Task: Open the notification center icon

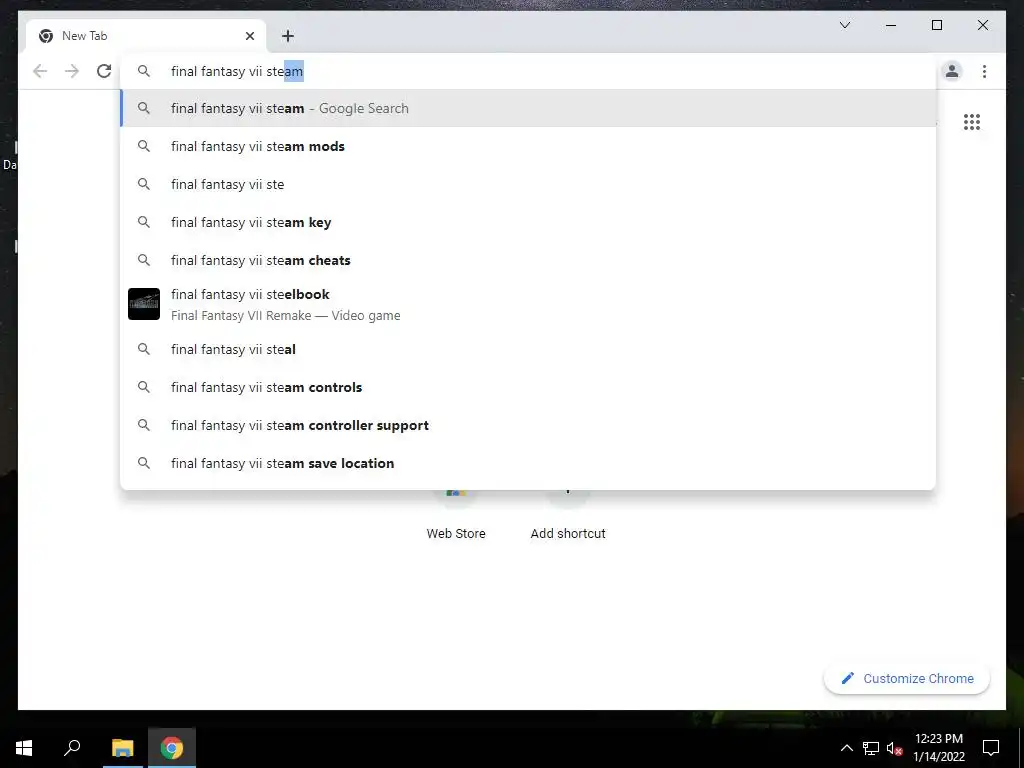Action: [991, 748]
